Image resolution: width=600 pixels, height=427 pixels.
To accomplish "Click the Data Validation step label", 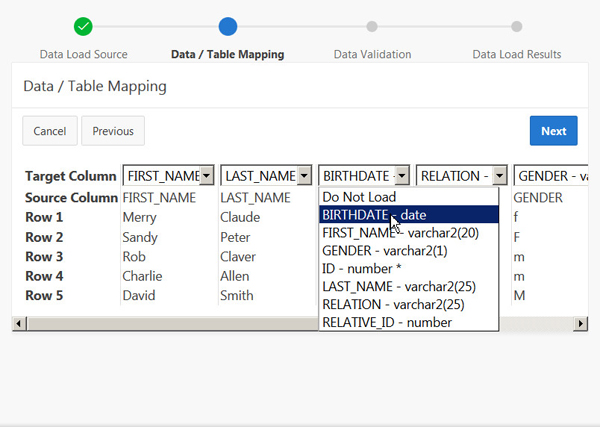I will [x=372, y=54].
